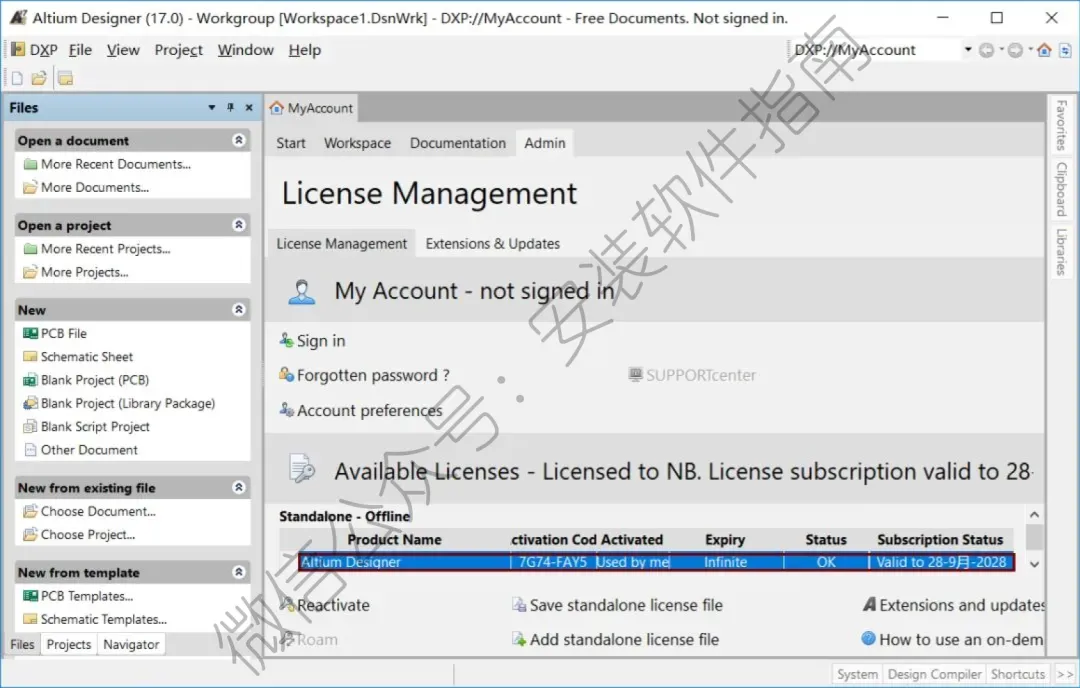Switch to the Start tab
1080x688 pixels.
[291, 143]
